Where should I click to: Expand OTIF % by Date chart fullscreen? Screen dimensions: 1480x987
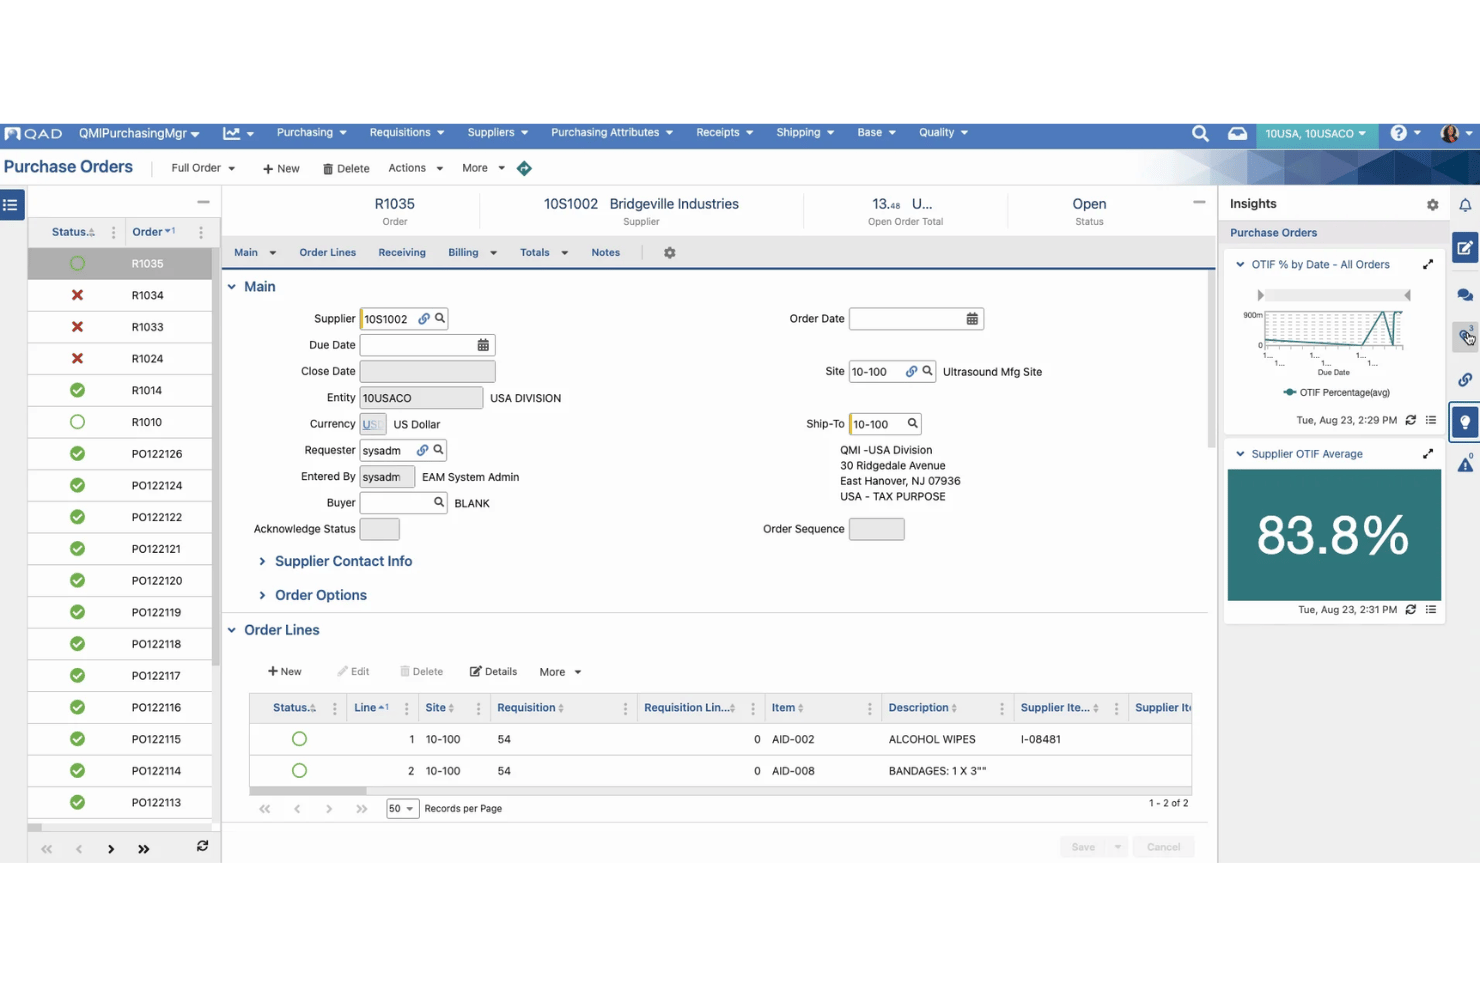coord(1428,264)
